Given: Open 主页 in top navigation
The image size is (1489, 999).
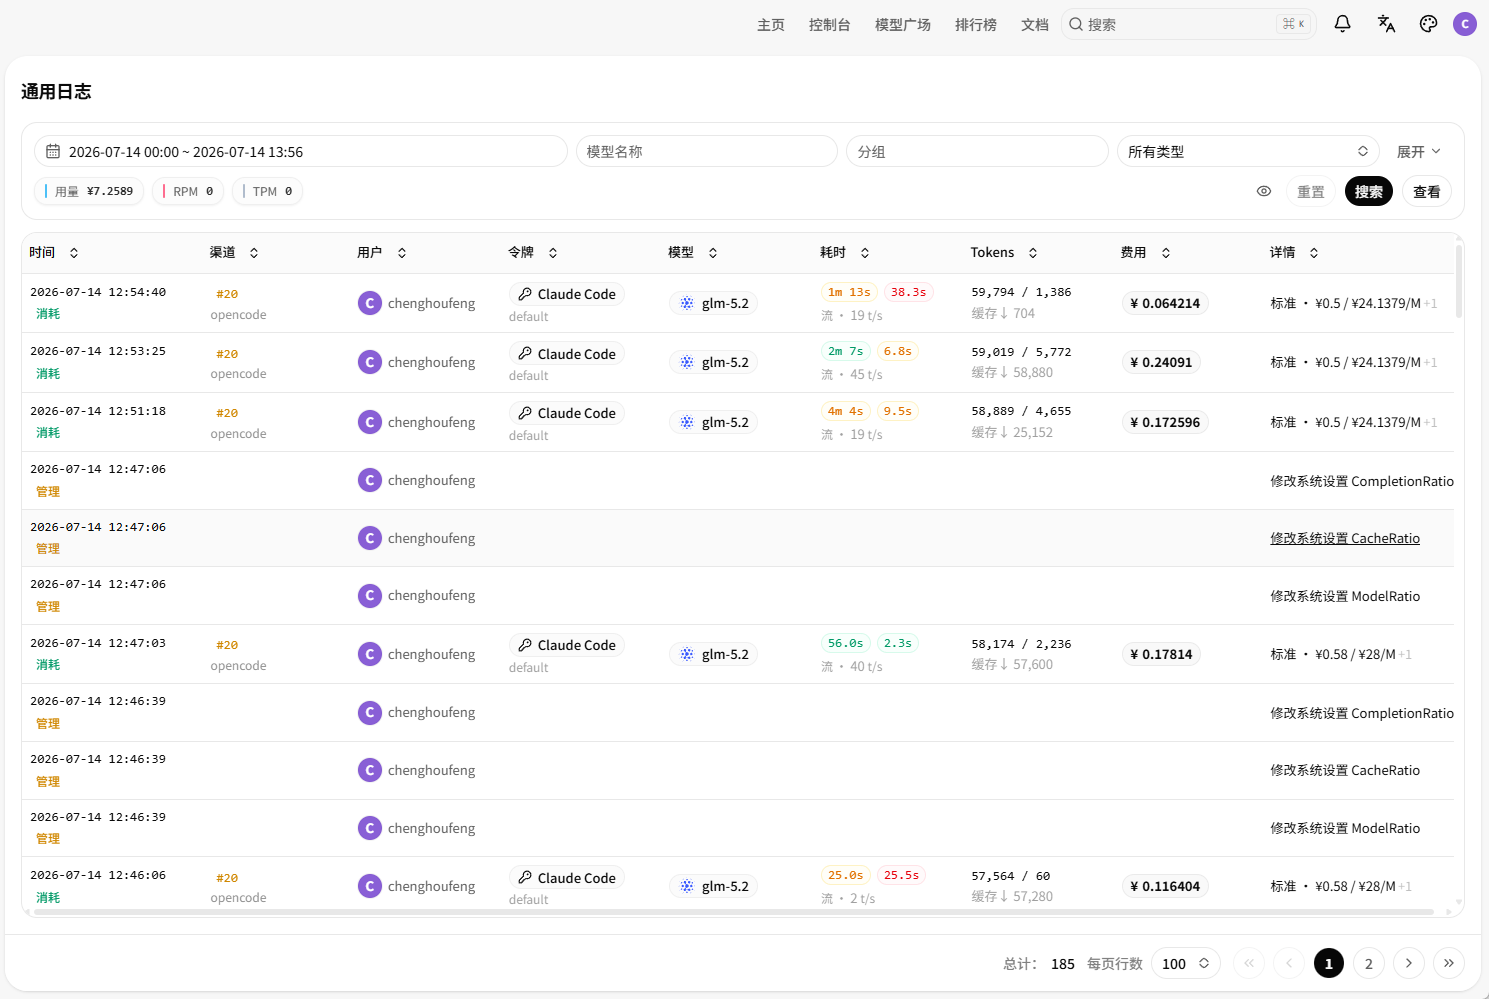Looking at the screenshot, I should pos(771,24).
